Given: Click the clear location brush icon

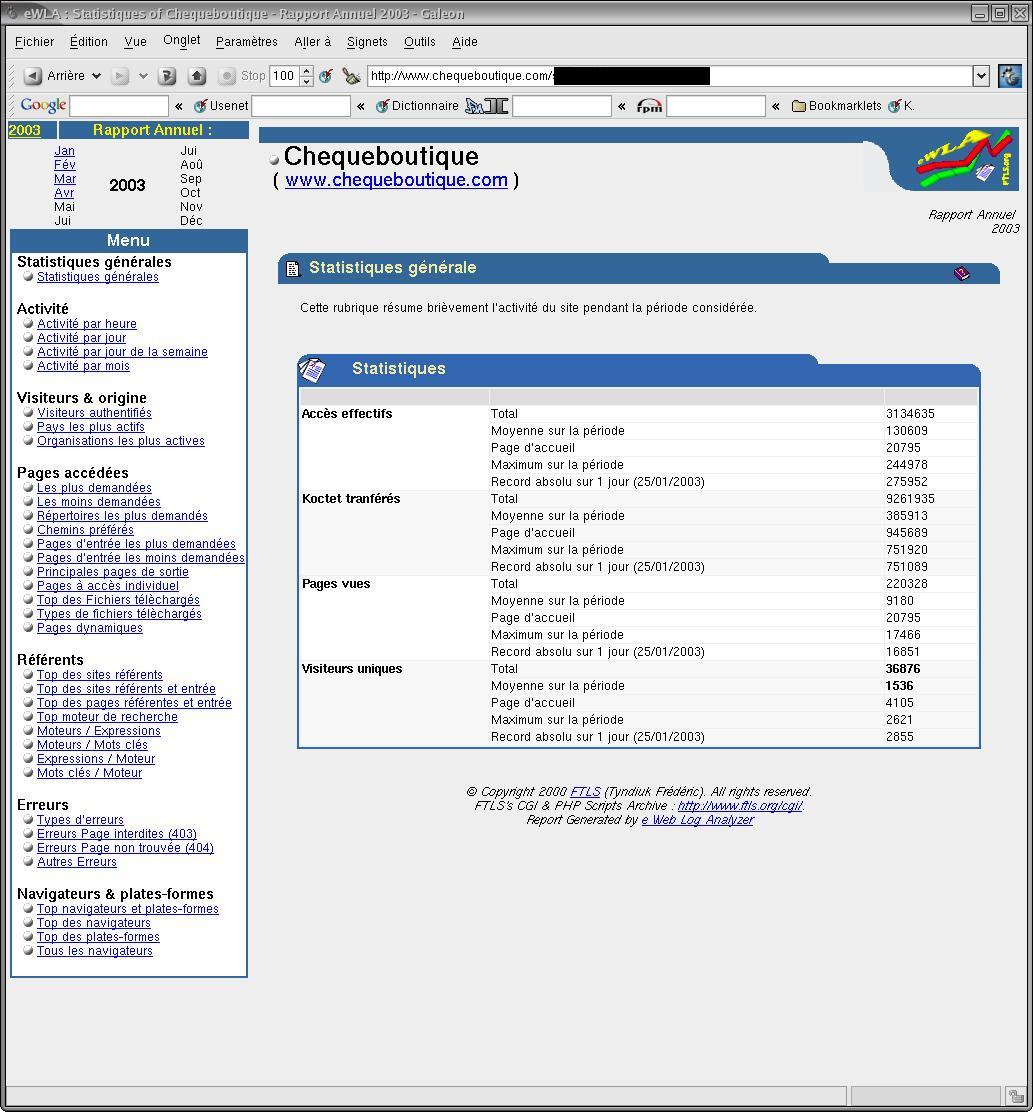Looking at the screenshot, I should (x=351, y=76).
